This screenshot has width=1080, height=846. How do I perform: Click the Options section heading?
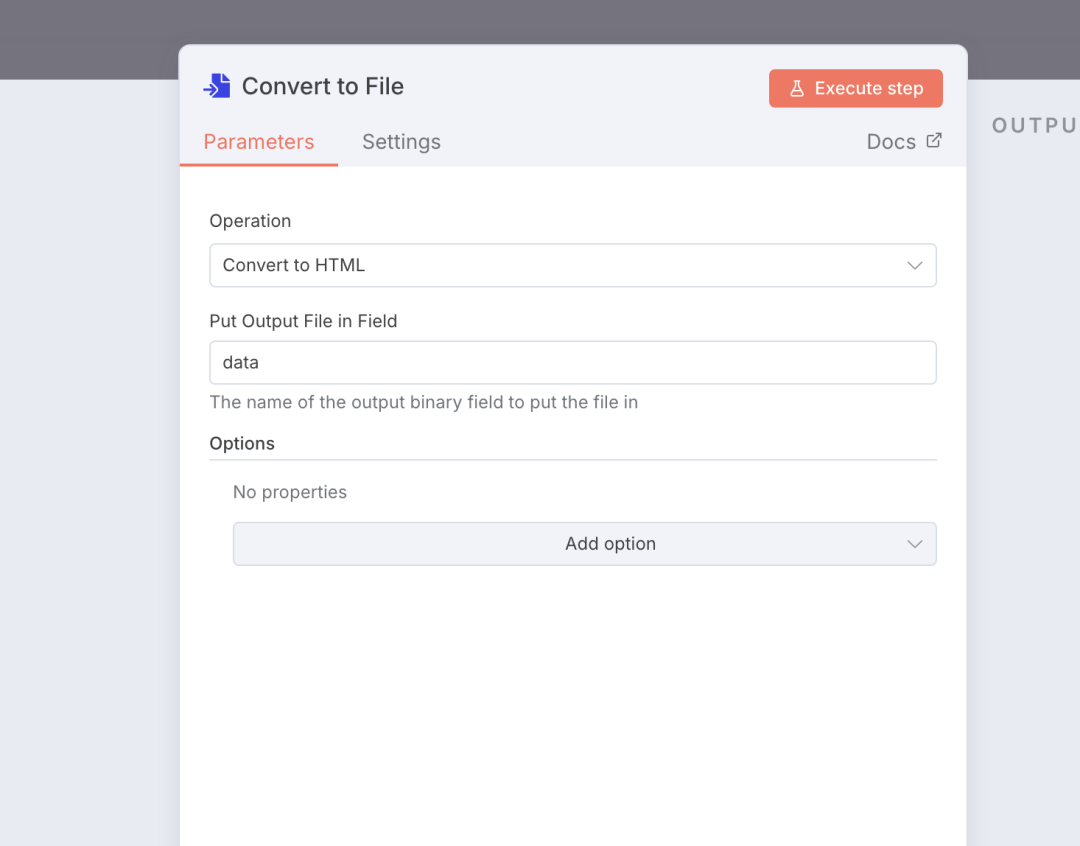click(x=242, y=443)
